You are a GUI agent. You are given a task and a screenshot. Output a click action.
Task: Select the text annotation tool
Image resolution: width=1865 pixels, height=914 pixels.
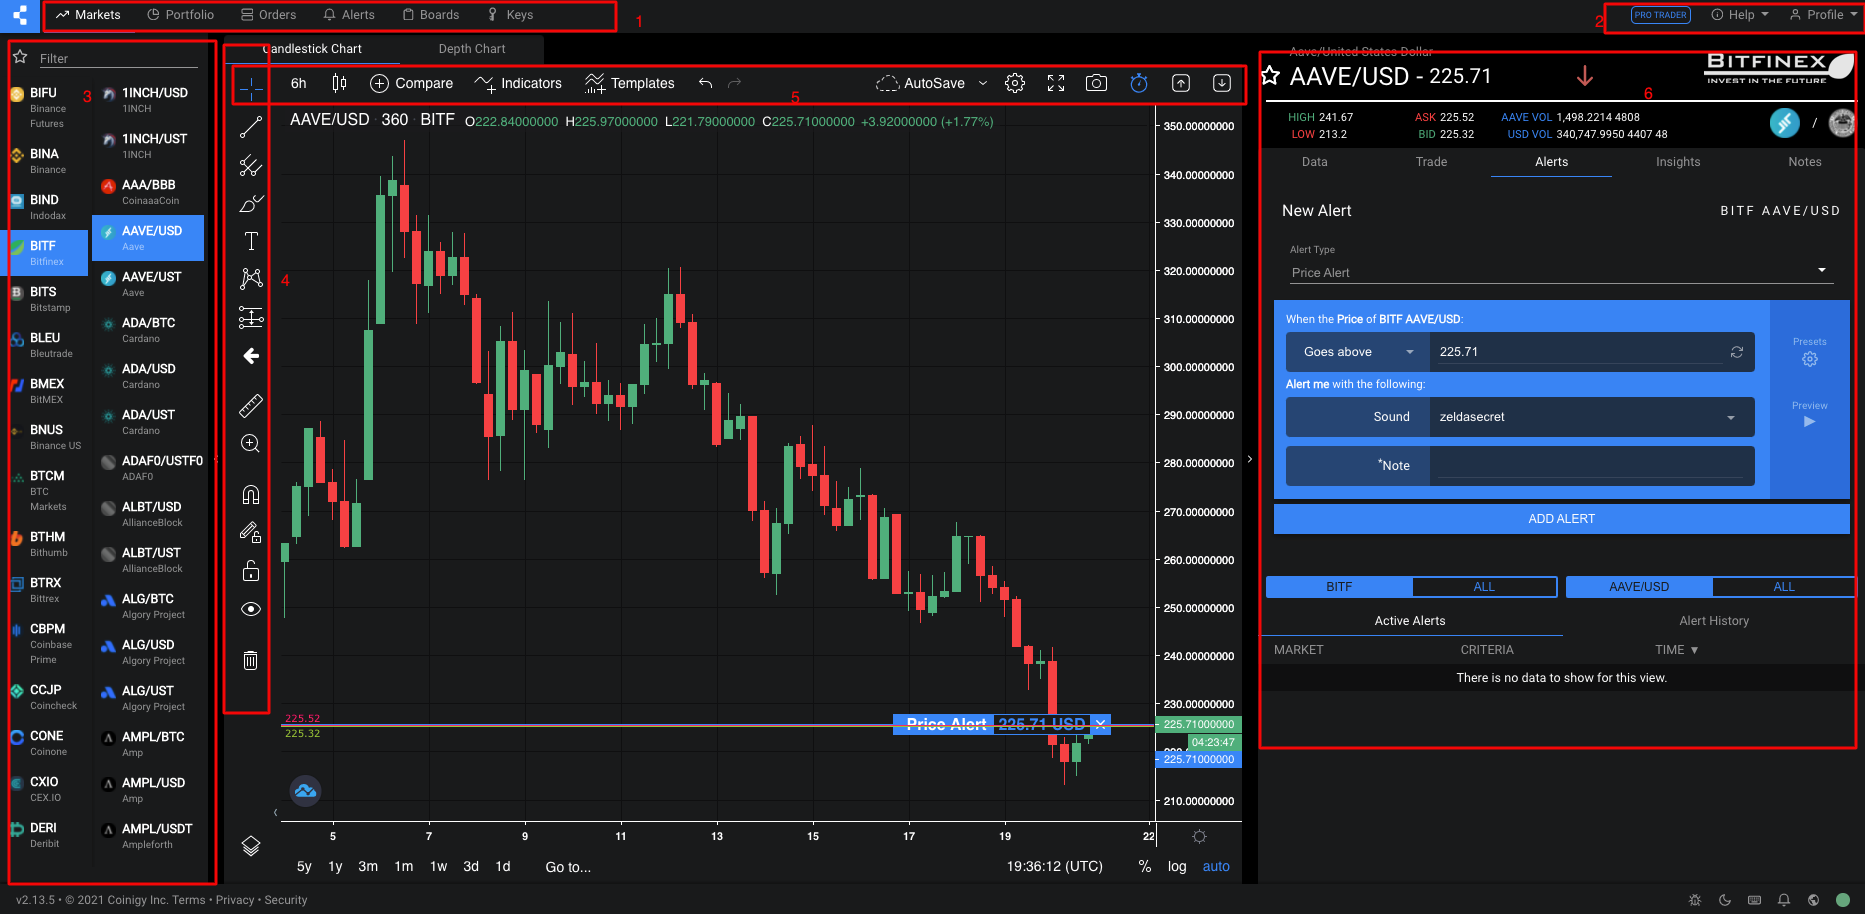tap(251, 241)
